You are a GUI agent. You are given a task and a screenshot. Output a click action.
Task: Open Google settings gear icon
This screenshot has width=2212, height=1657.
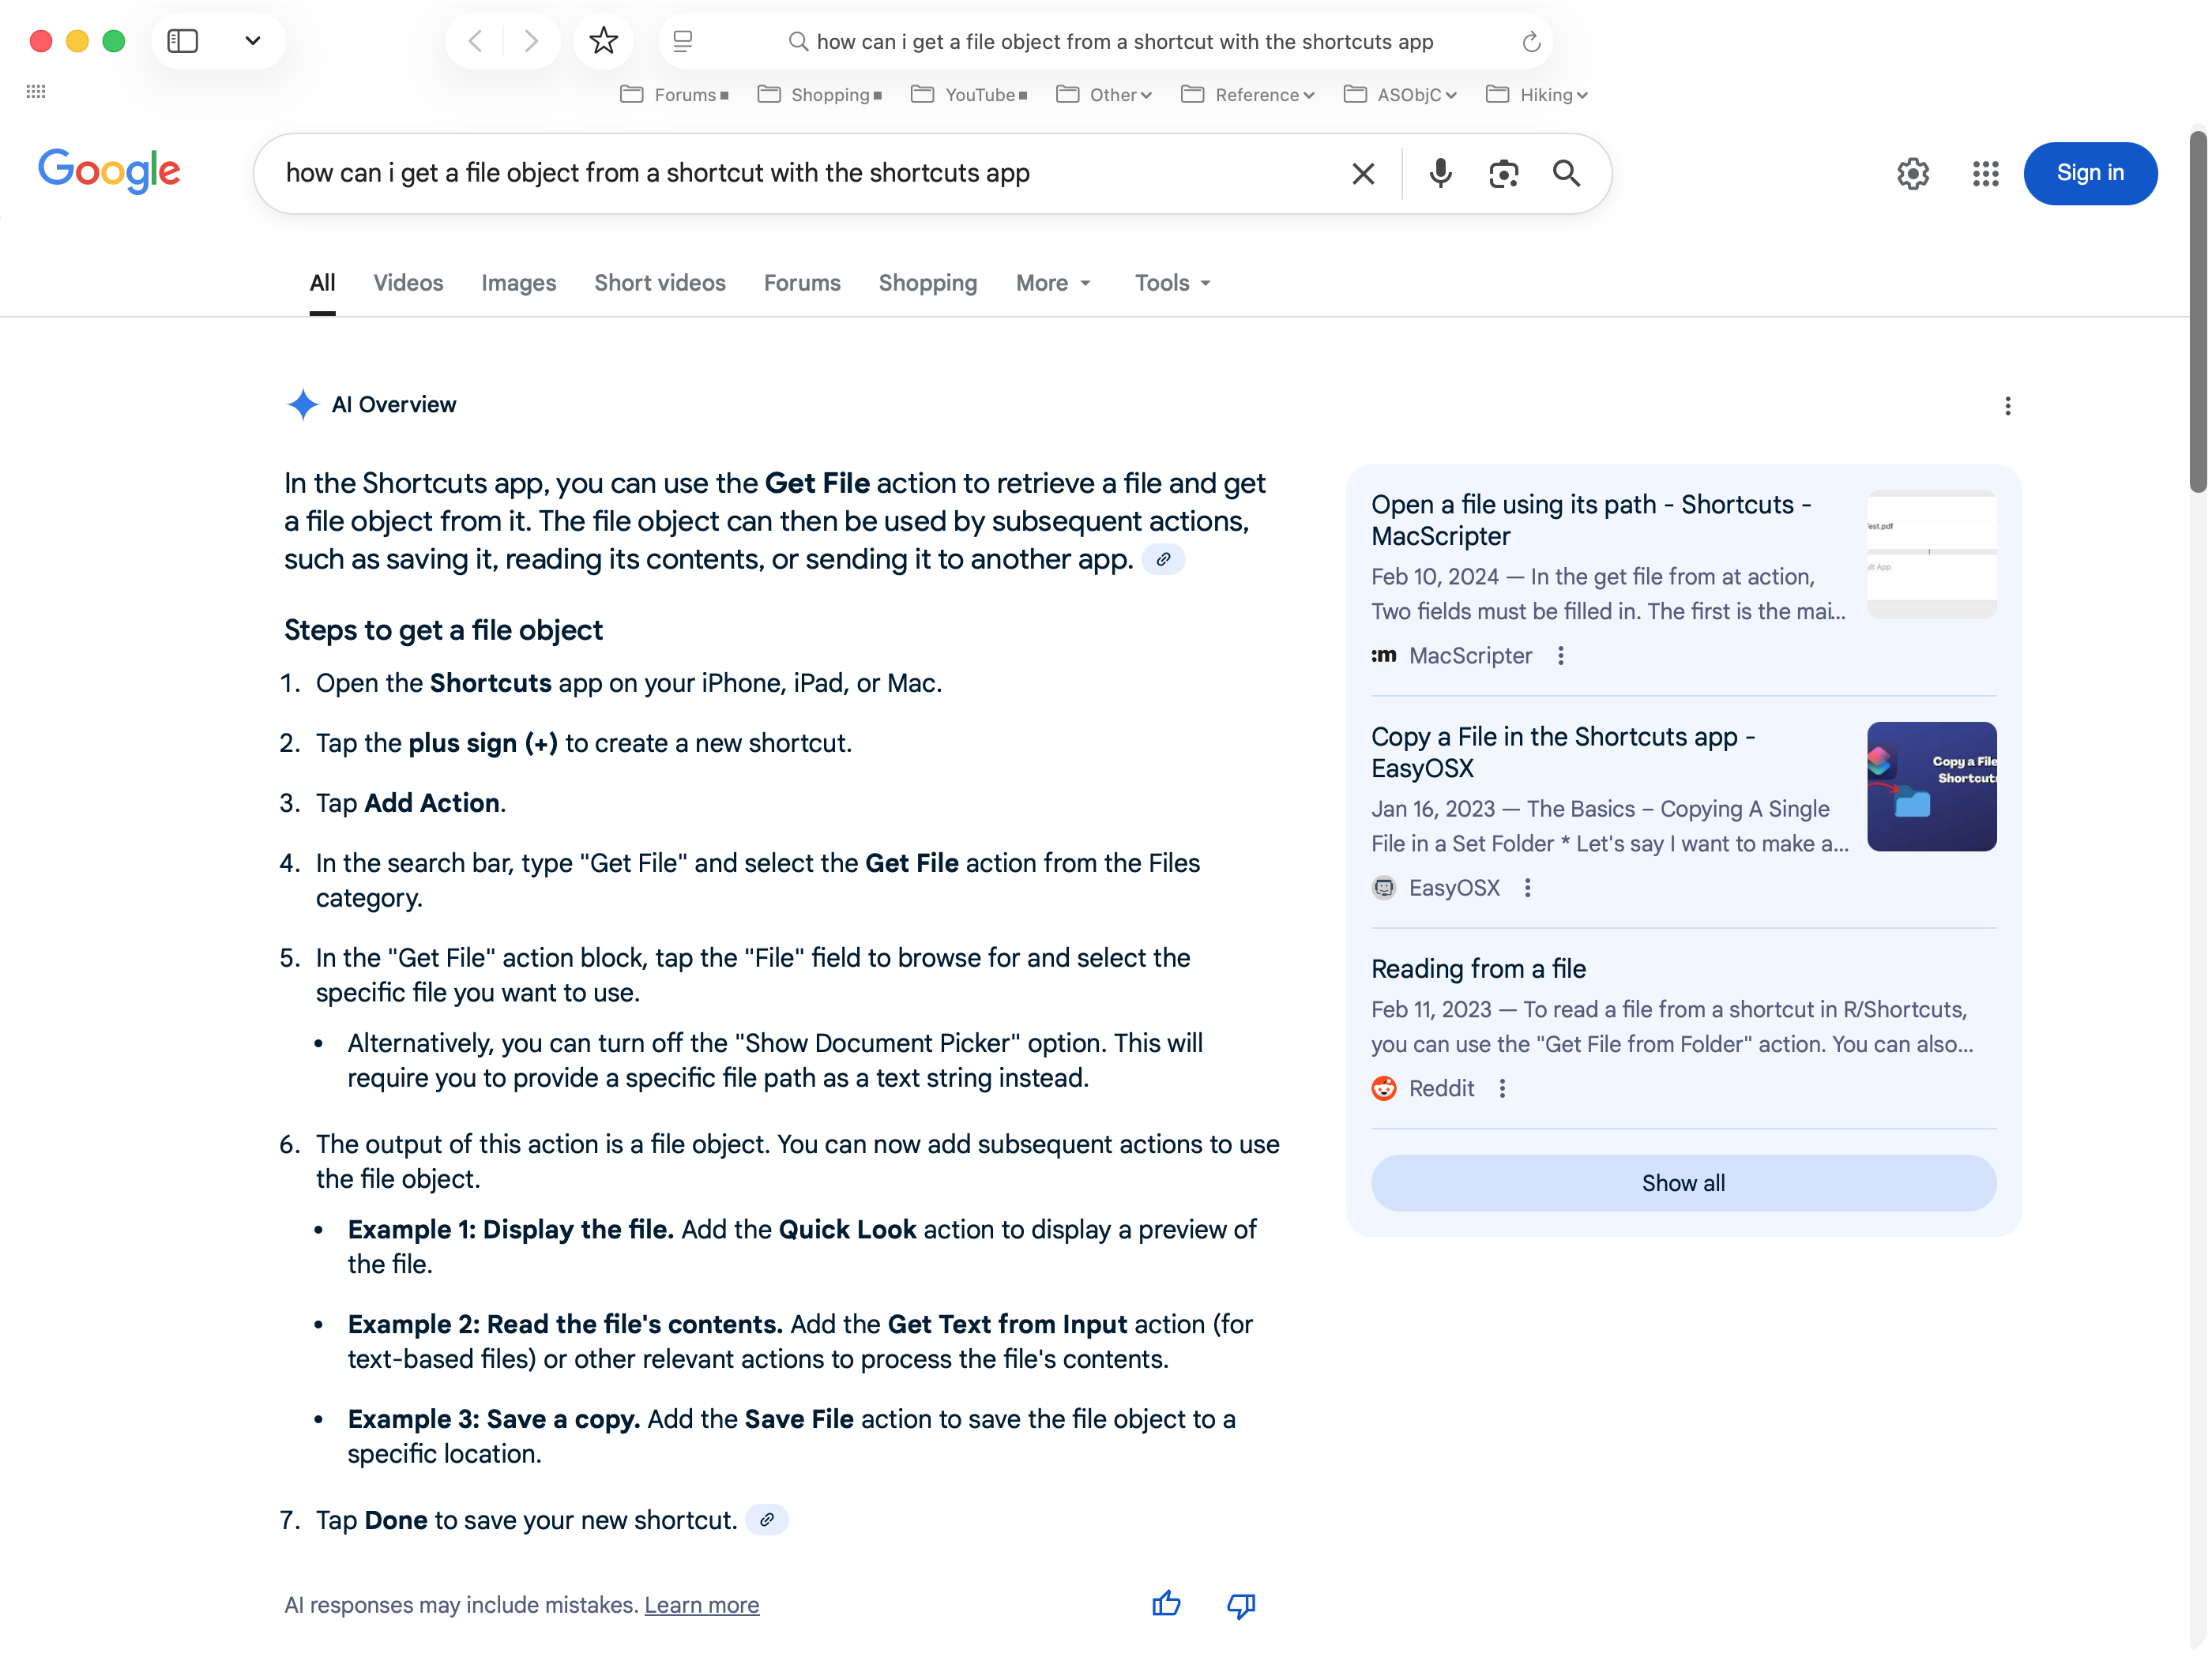pyautogui.click(x=1912, y=173)
